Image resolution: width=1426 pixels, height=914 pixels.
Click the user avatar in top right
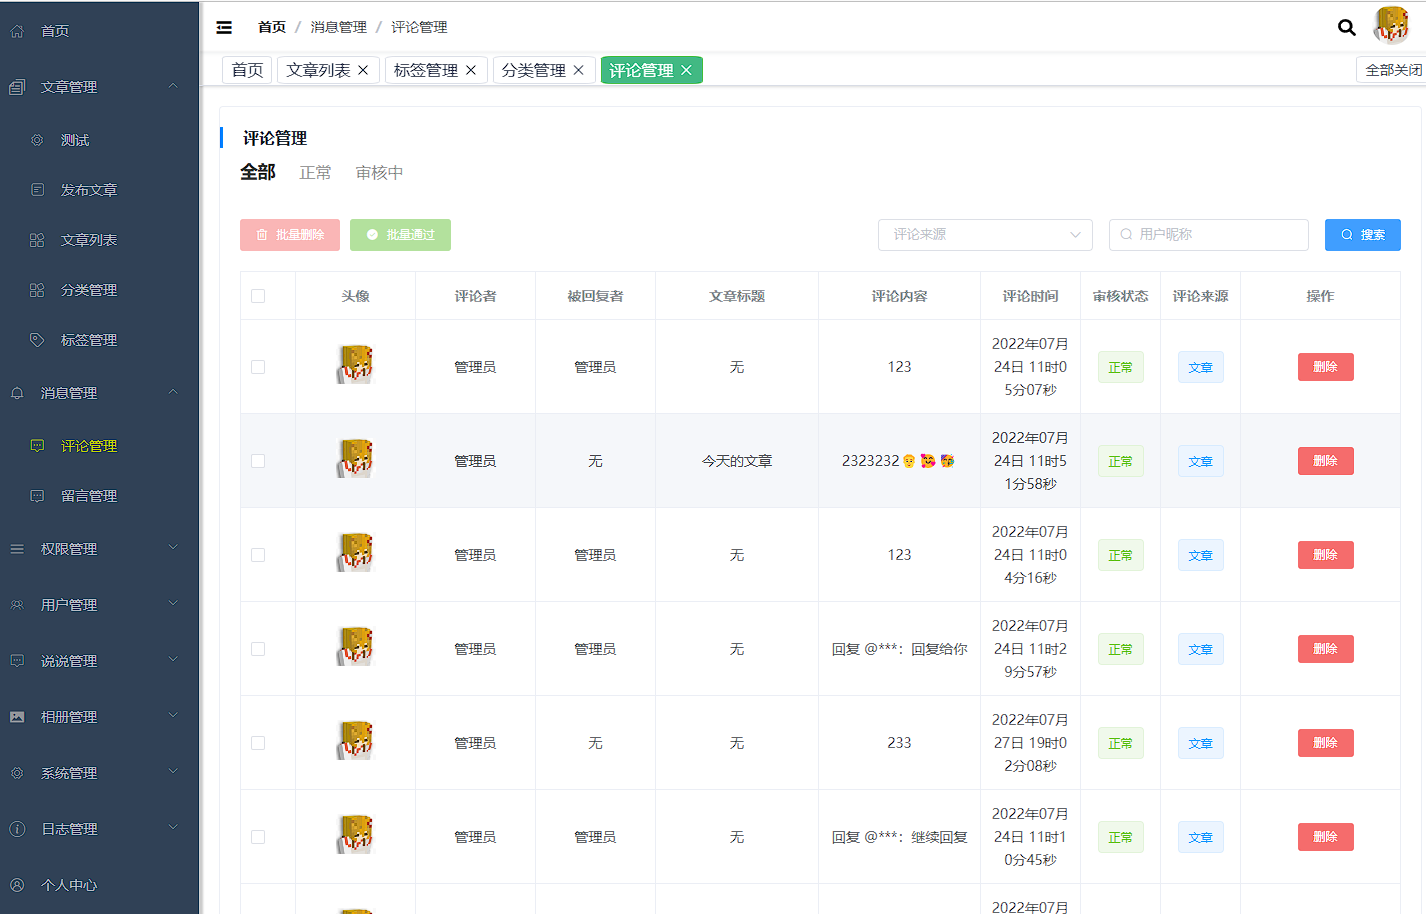tap(1391, 25)
